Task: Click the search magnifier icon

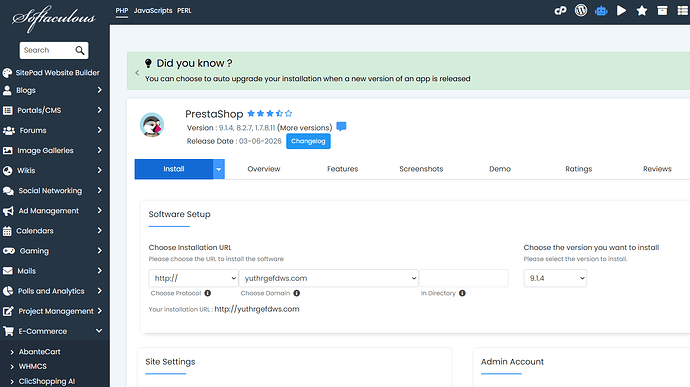Action: pos(80,50)
